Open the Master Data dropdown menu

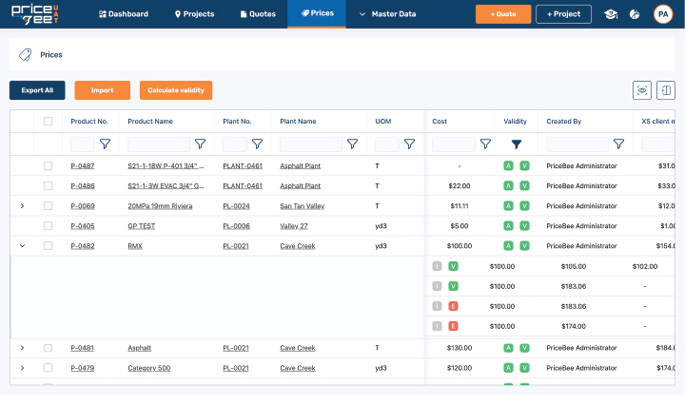click(x=387, y=14)
